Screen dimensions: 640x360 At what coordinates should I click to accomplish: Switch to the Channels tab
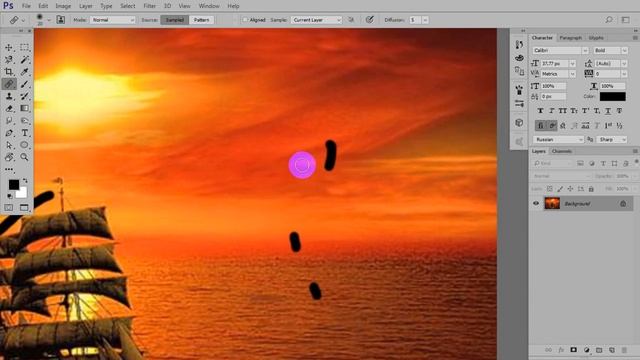point(562,151)
